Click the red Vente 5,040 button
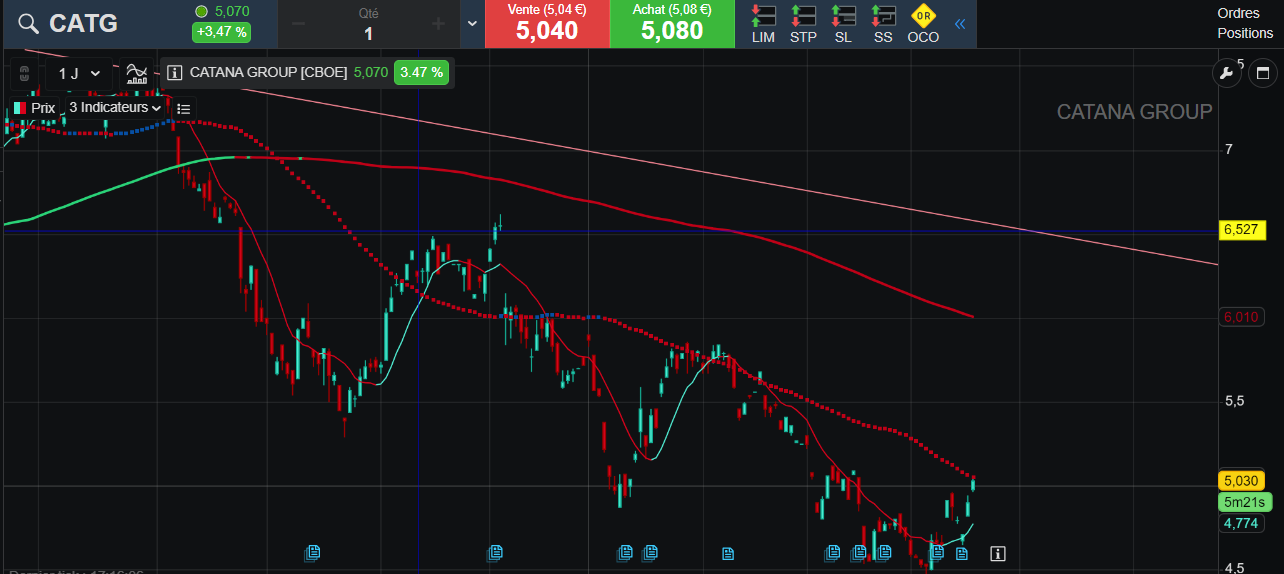The image size is (1284, 574). point(546,24)
